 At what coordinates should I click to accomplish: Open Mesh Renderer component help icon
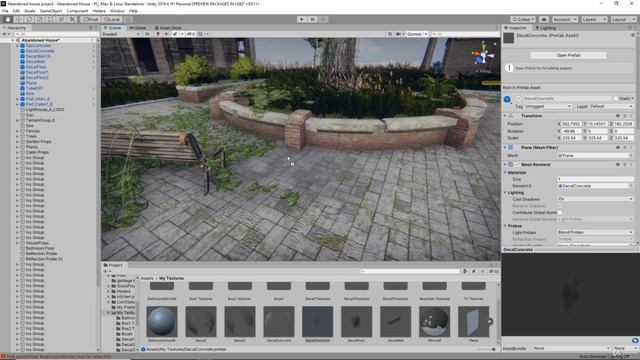pyautogui.click(x=618, y=164)
